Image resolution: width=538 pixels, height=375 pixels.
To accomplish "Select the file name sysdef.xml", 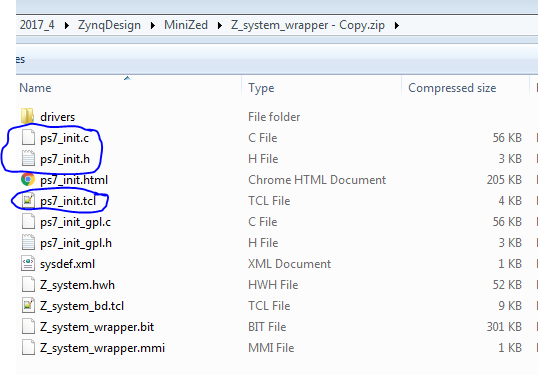I will point(67,264).
